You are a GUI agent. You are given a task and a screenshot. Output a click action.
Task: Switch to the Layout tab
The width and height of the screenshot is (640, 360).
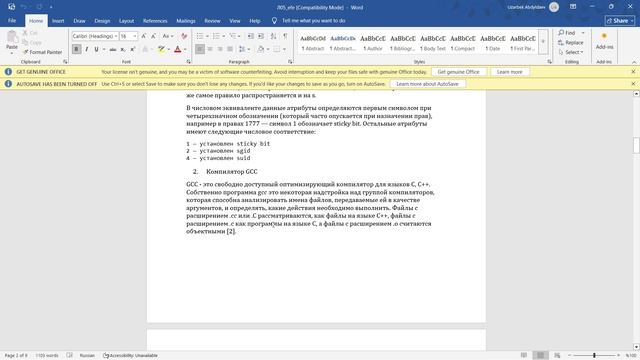tap(126, 21)
